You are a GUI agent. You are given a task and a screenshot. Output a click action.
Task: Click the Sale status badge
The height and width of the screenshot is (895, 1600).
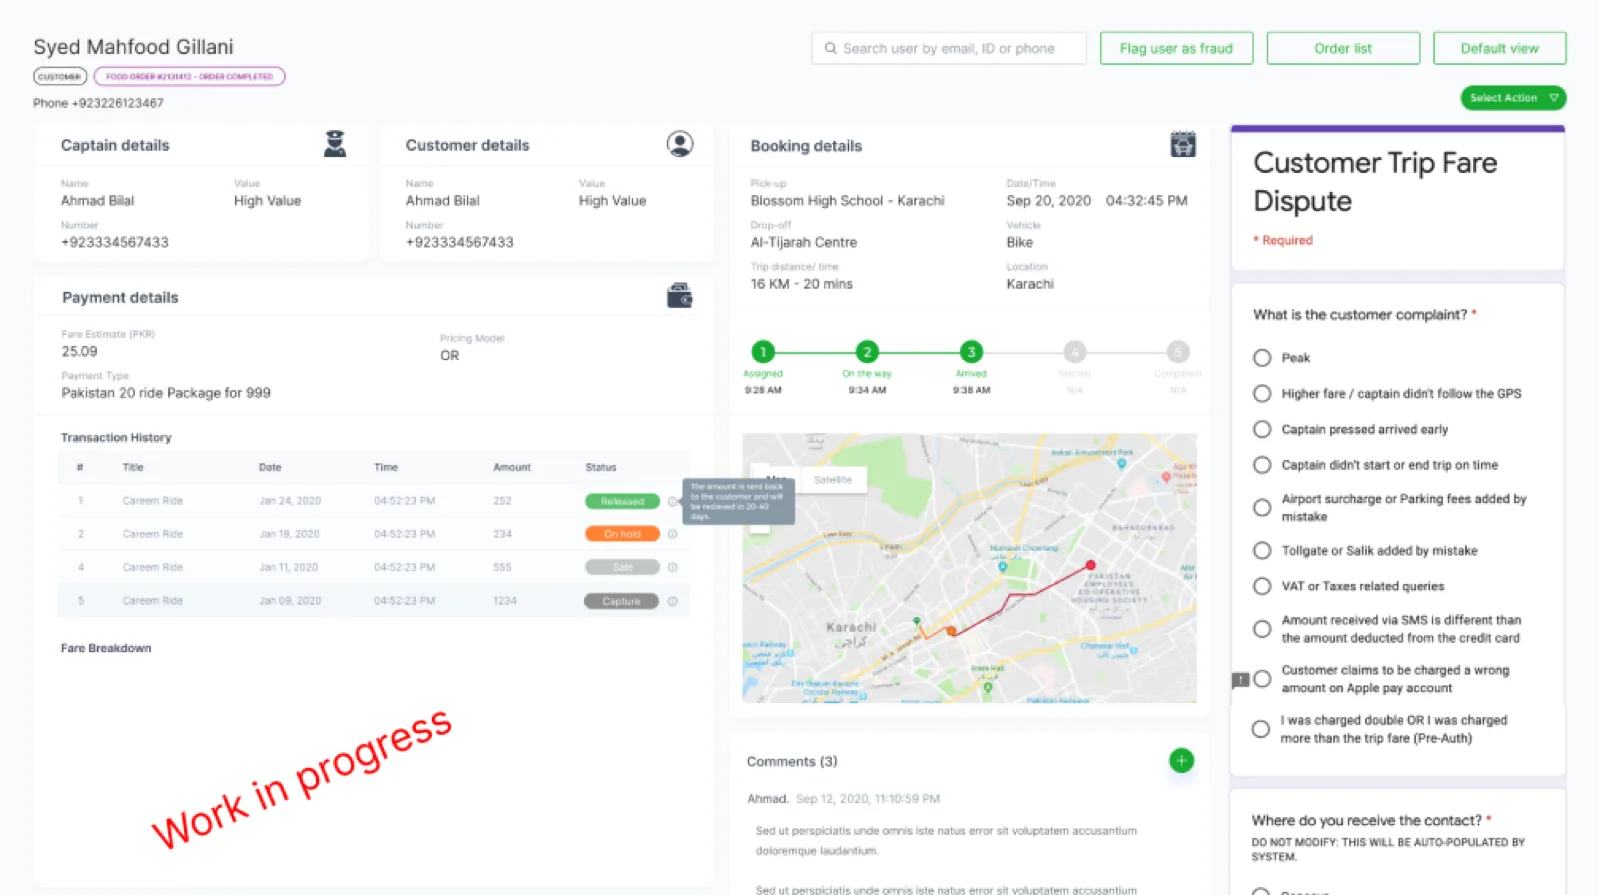[622, 568]
